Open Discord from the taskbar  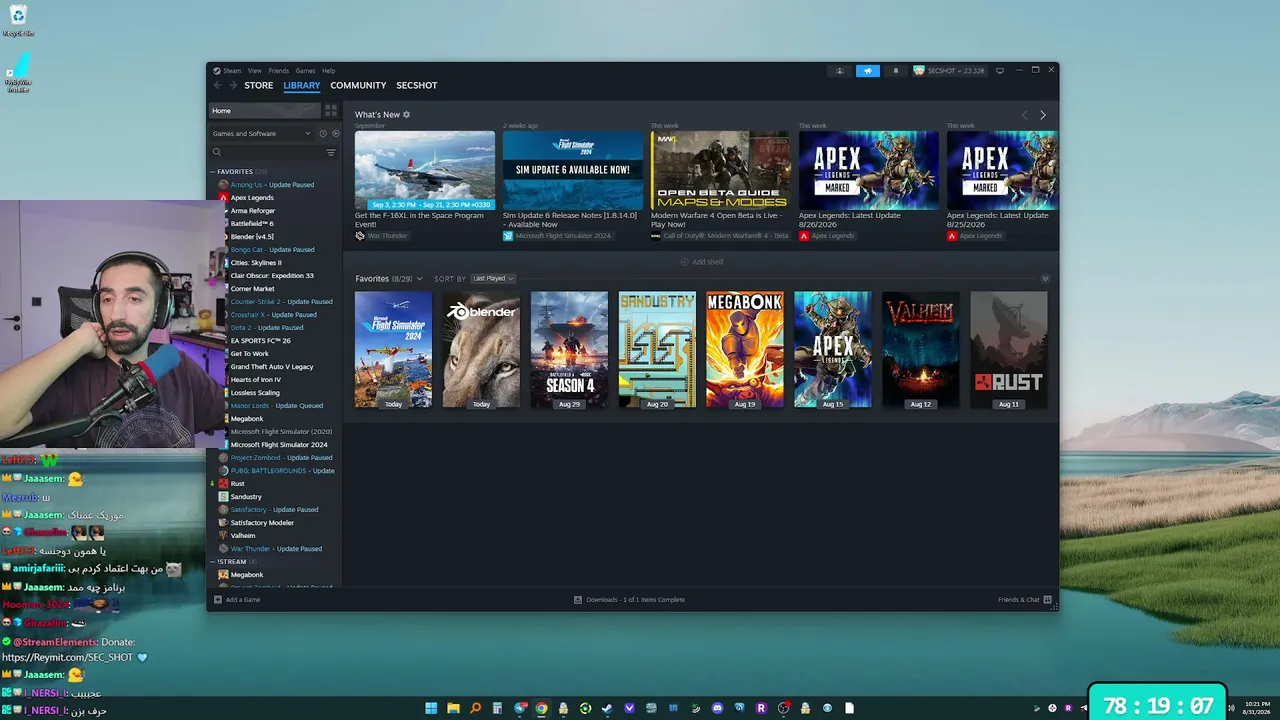(717, 708)
